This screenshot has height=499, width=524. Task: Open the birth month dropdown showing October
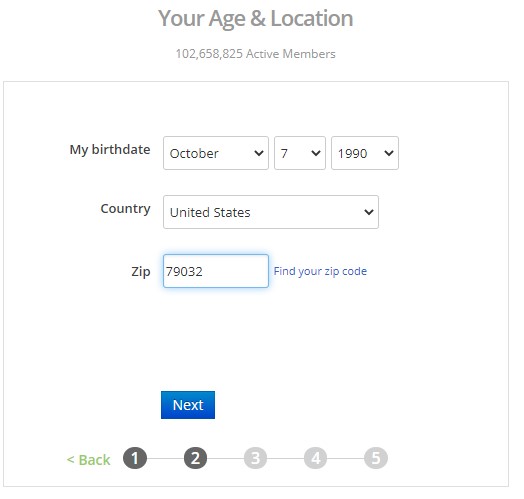point(216,153)
